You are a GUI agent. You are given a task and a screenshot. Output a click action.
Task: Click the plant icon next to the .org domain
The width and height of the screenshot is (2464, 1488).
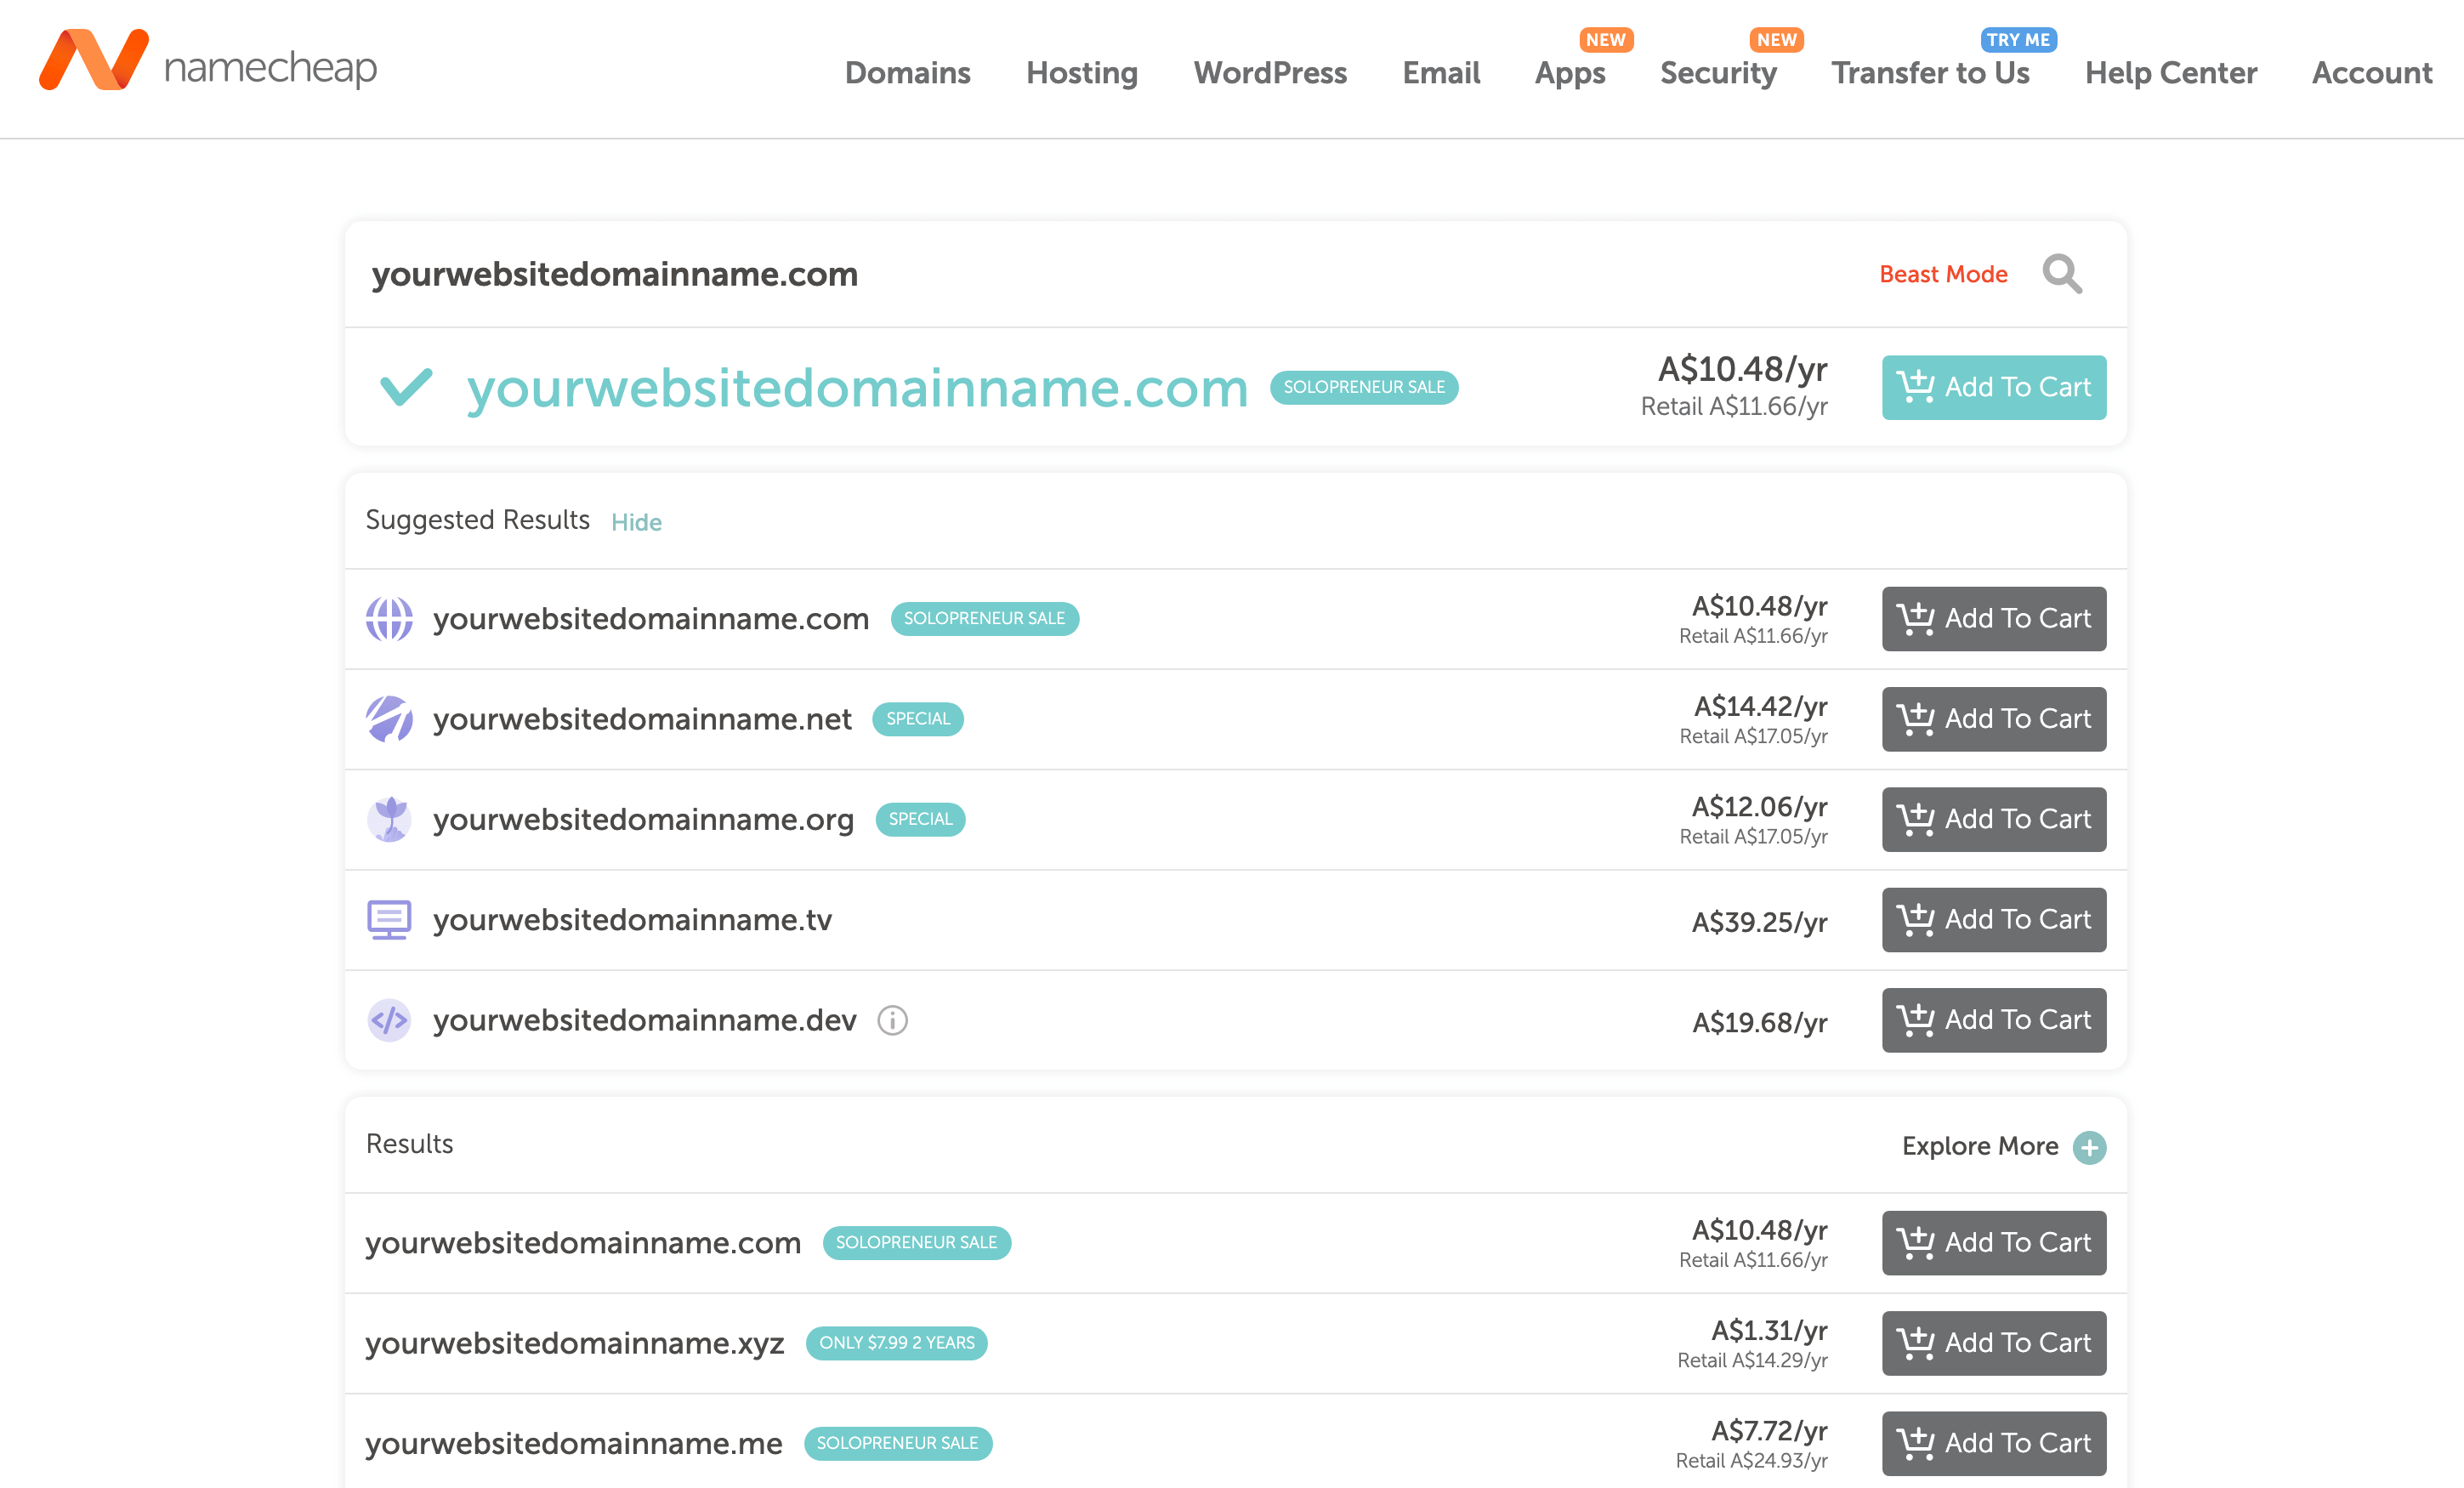(x=389, y=819)
